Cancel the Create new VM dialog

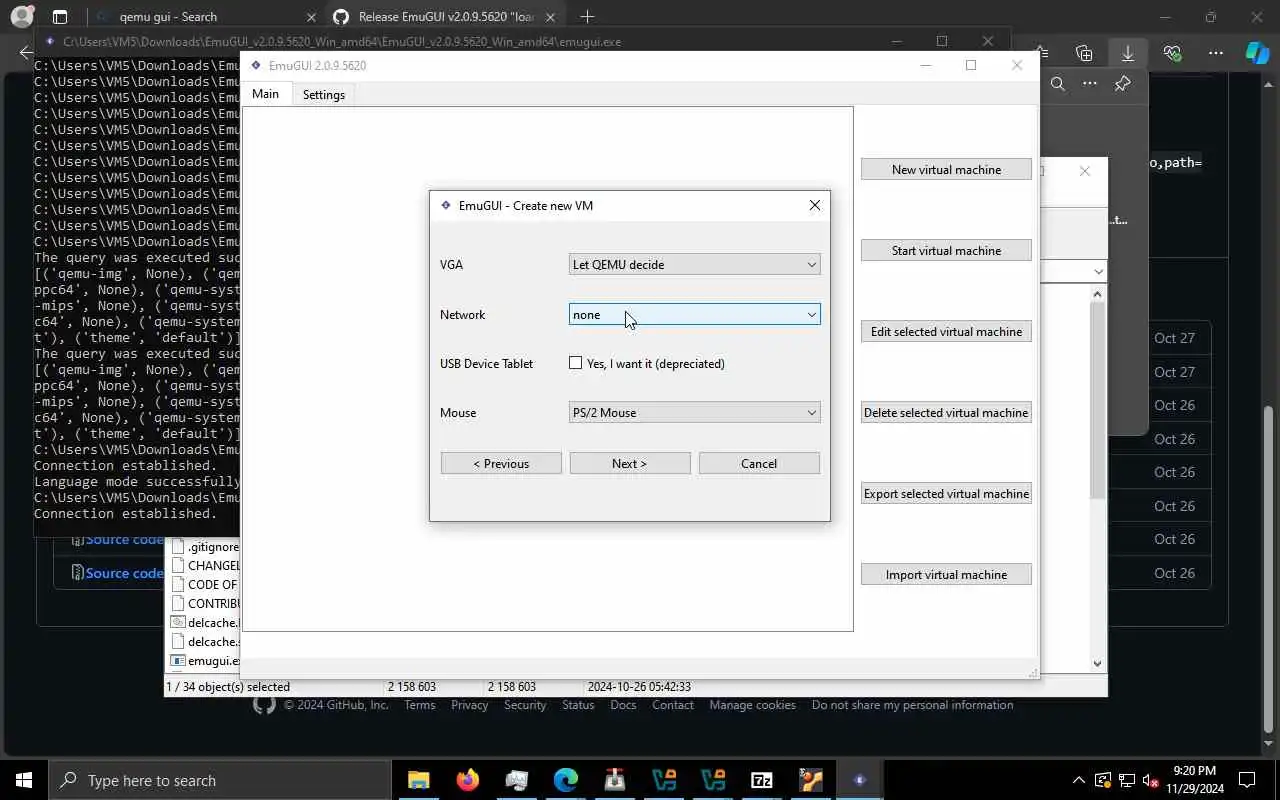759,463
